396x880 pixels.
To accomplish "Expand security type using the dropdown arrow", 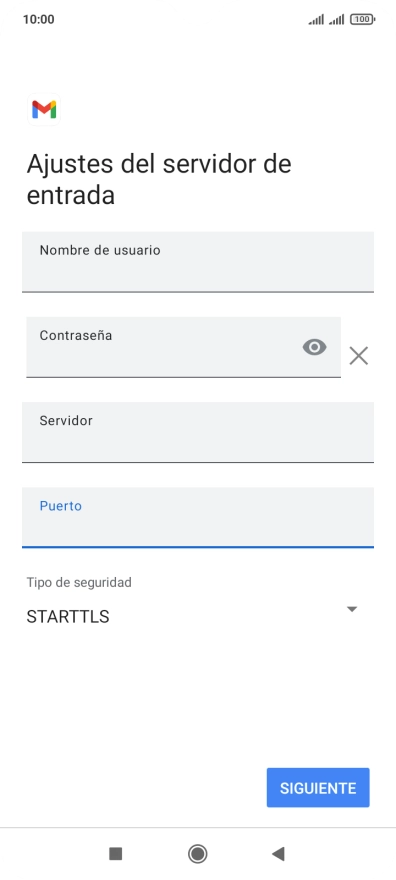I will 352,609.
